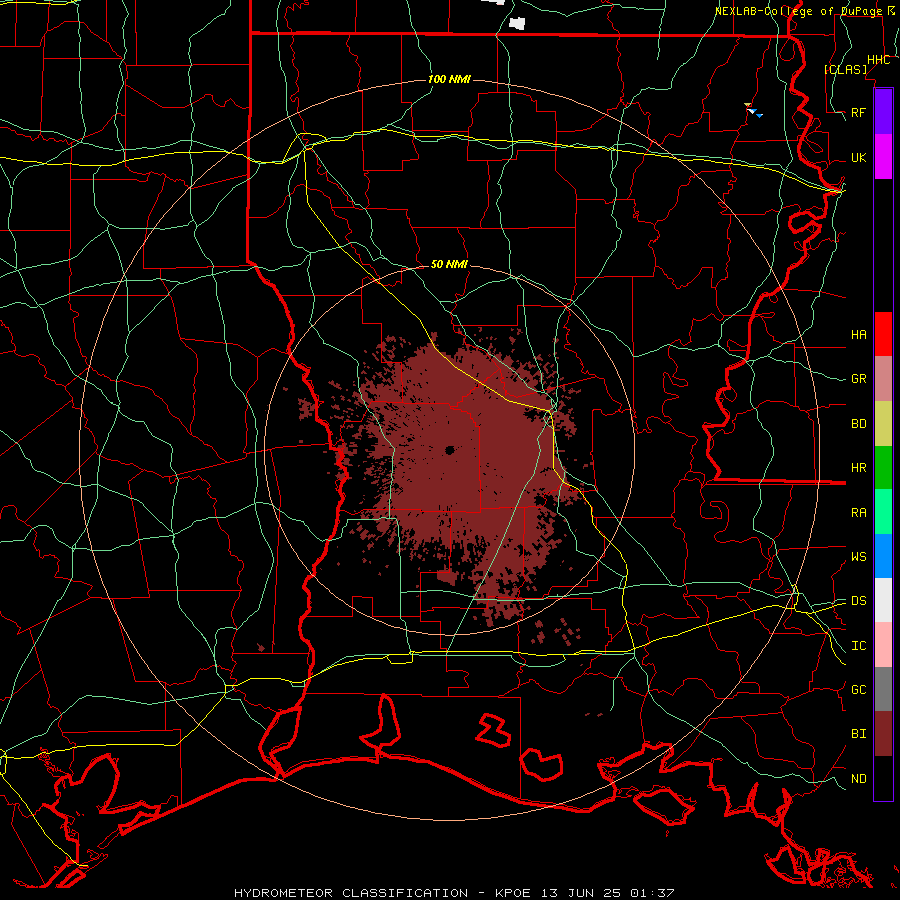The height and width of the screenshot is (900, 900).
Task: Click the UK magenta legend swatch
Action: pos(883,157)
